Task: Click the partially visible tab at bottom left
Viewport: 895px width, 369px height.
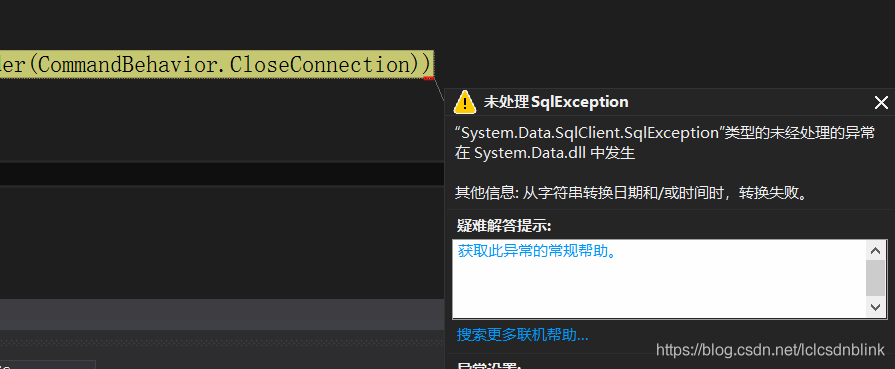Action: [47, 364]
